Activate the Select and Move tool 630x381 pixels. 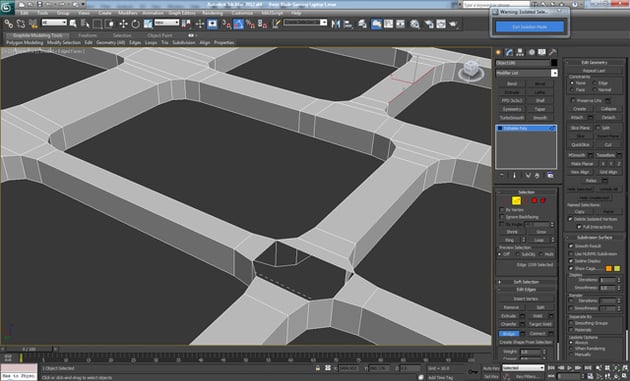123,24
